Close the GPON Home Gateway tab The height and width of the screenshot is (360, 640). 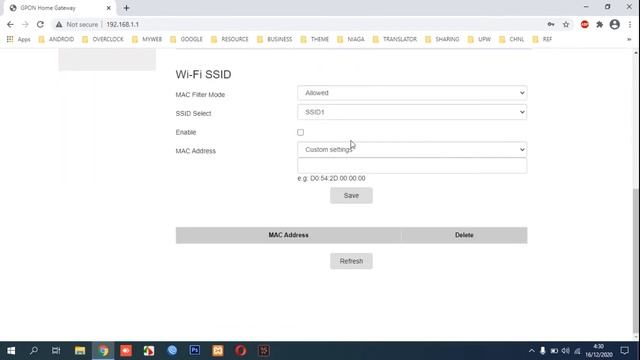(109, 8)
